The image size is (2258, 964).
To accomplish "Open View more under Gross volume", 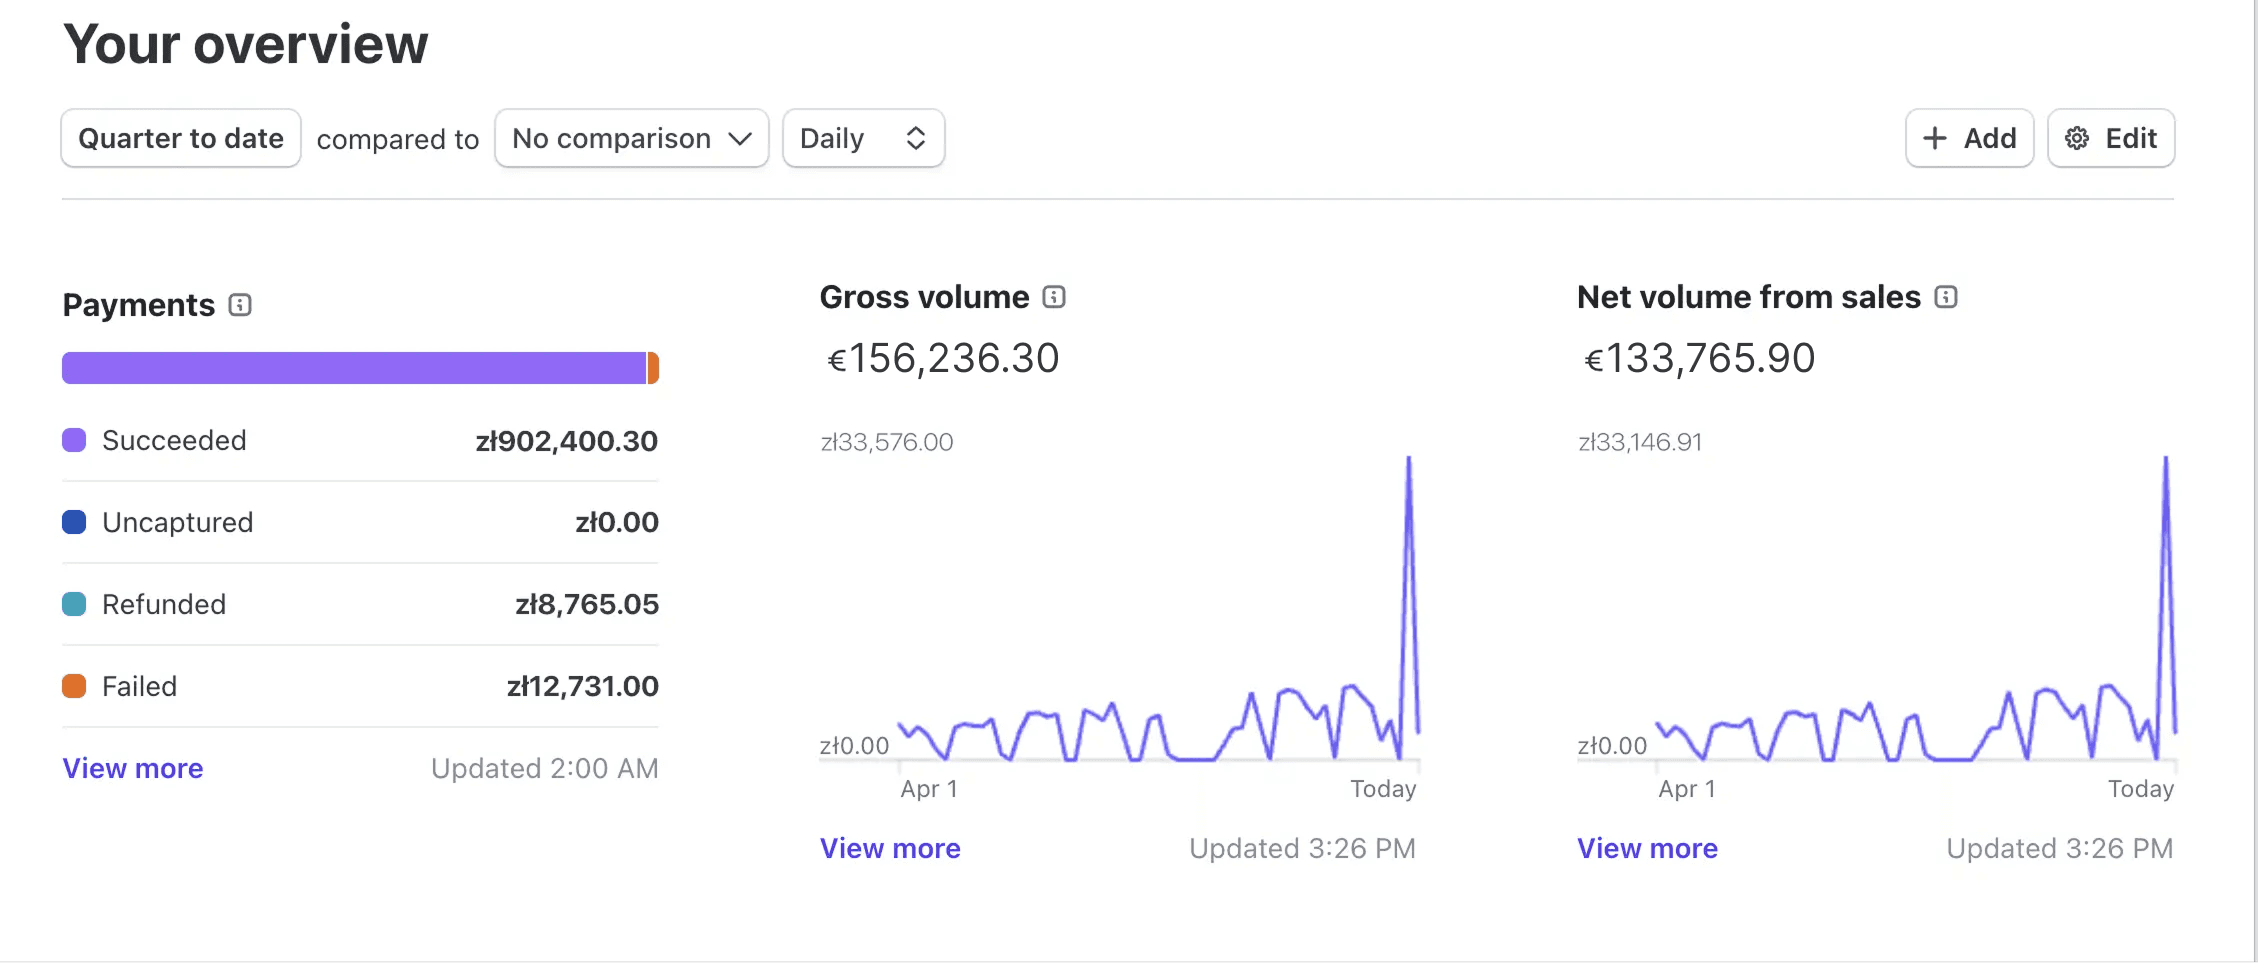I will pyautogui.click(x=890, y=848).
